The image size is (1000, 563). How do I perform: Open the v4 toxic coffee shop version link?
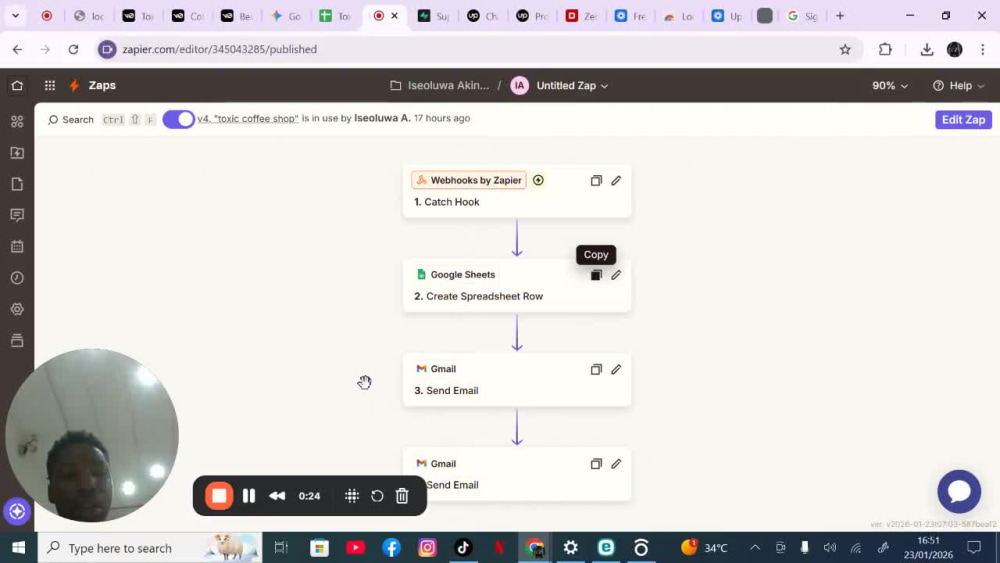click(247, 119)
